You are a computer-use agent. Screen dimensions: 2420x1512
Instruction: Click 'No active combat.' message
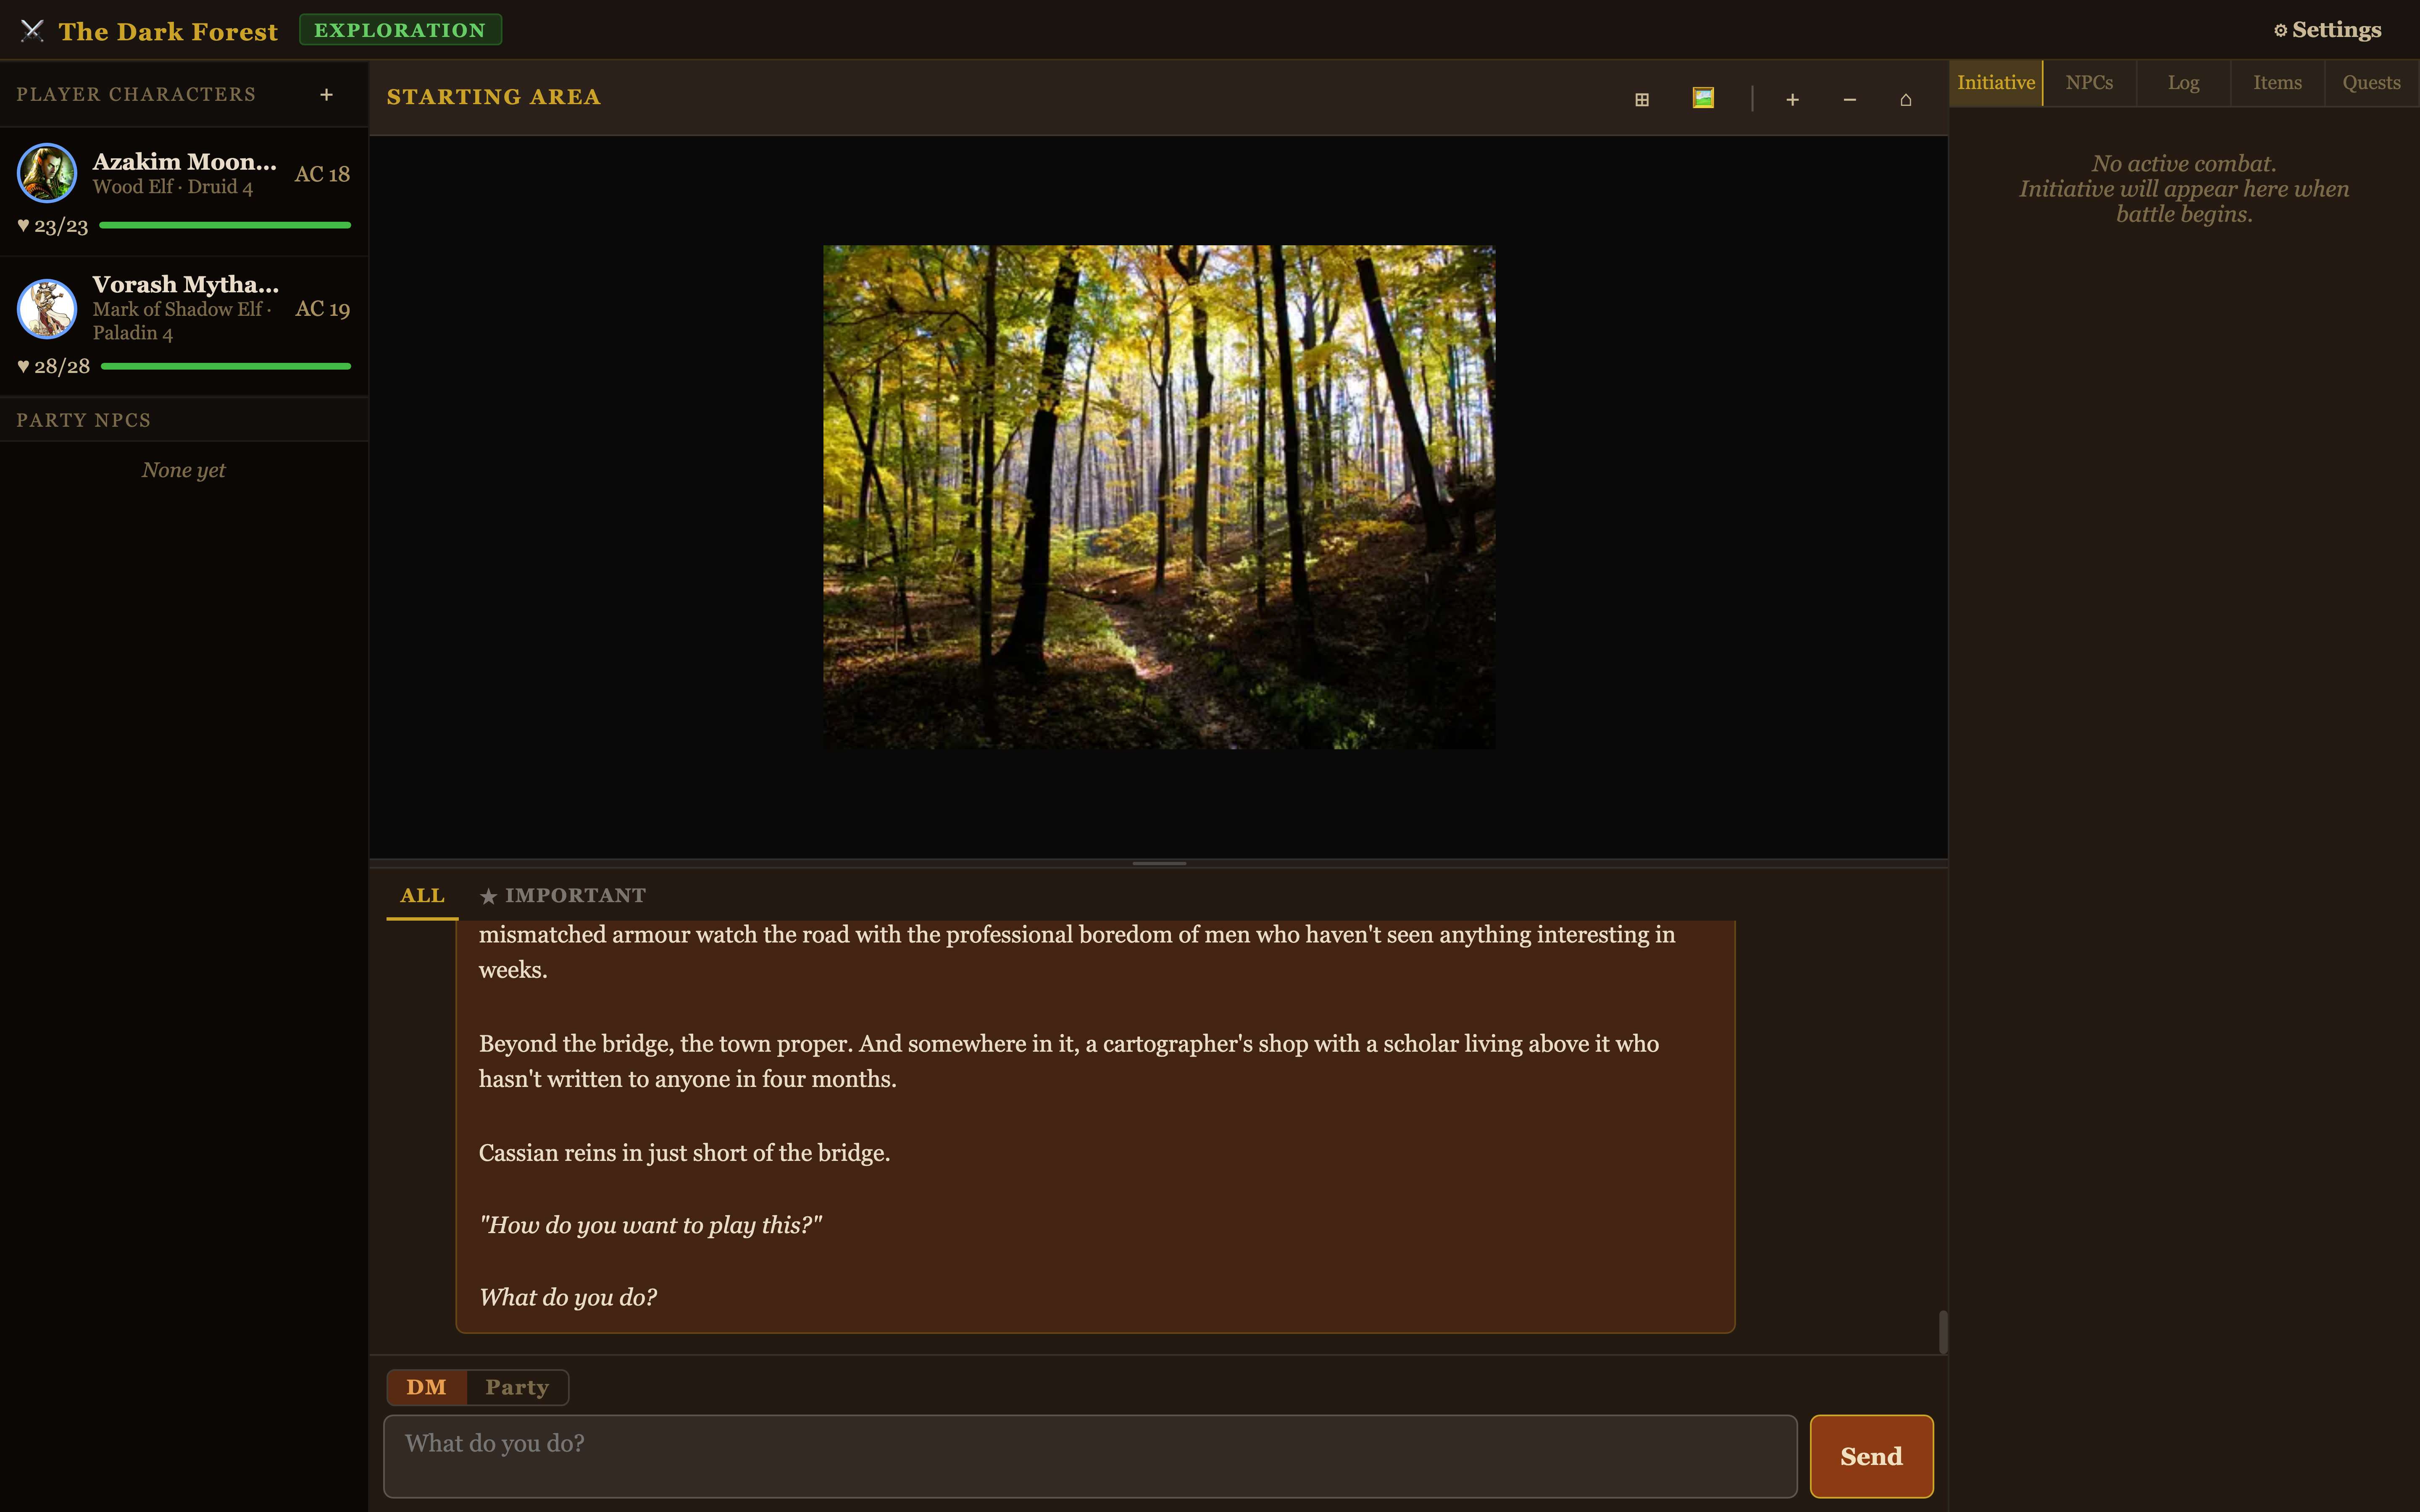click(2183, 163)
